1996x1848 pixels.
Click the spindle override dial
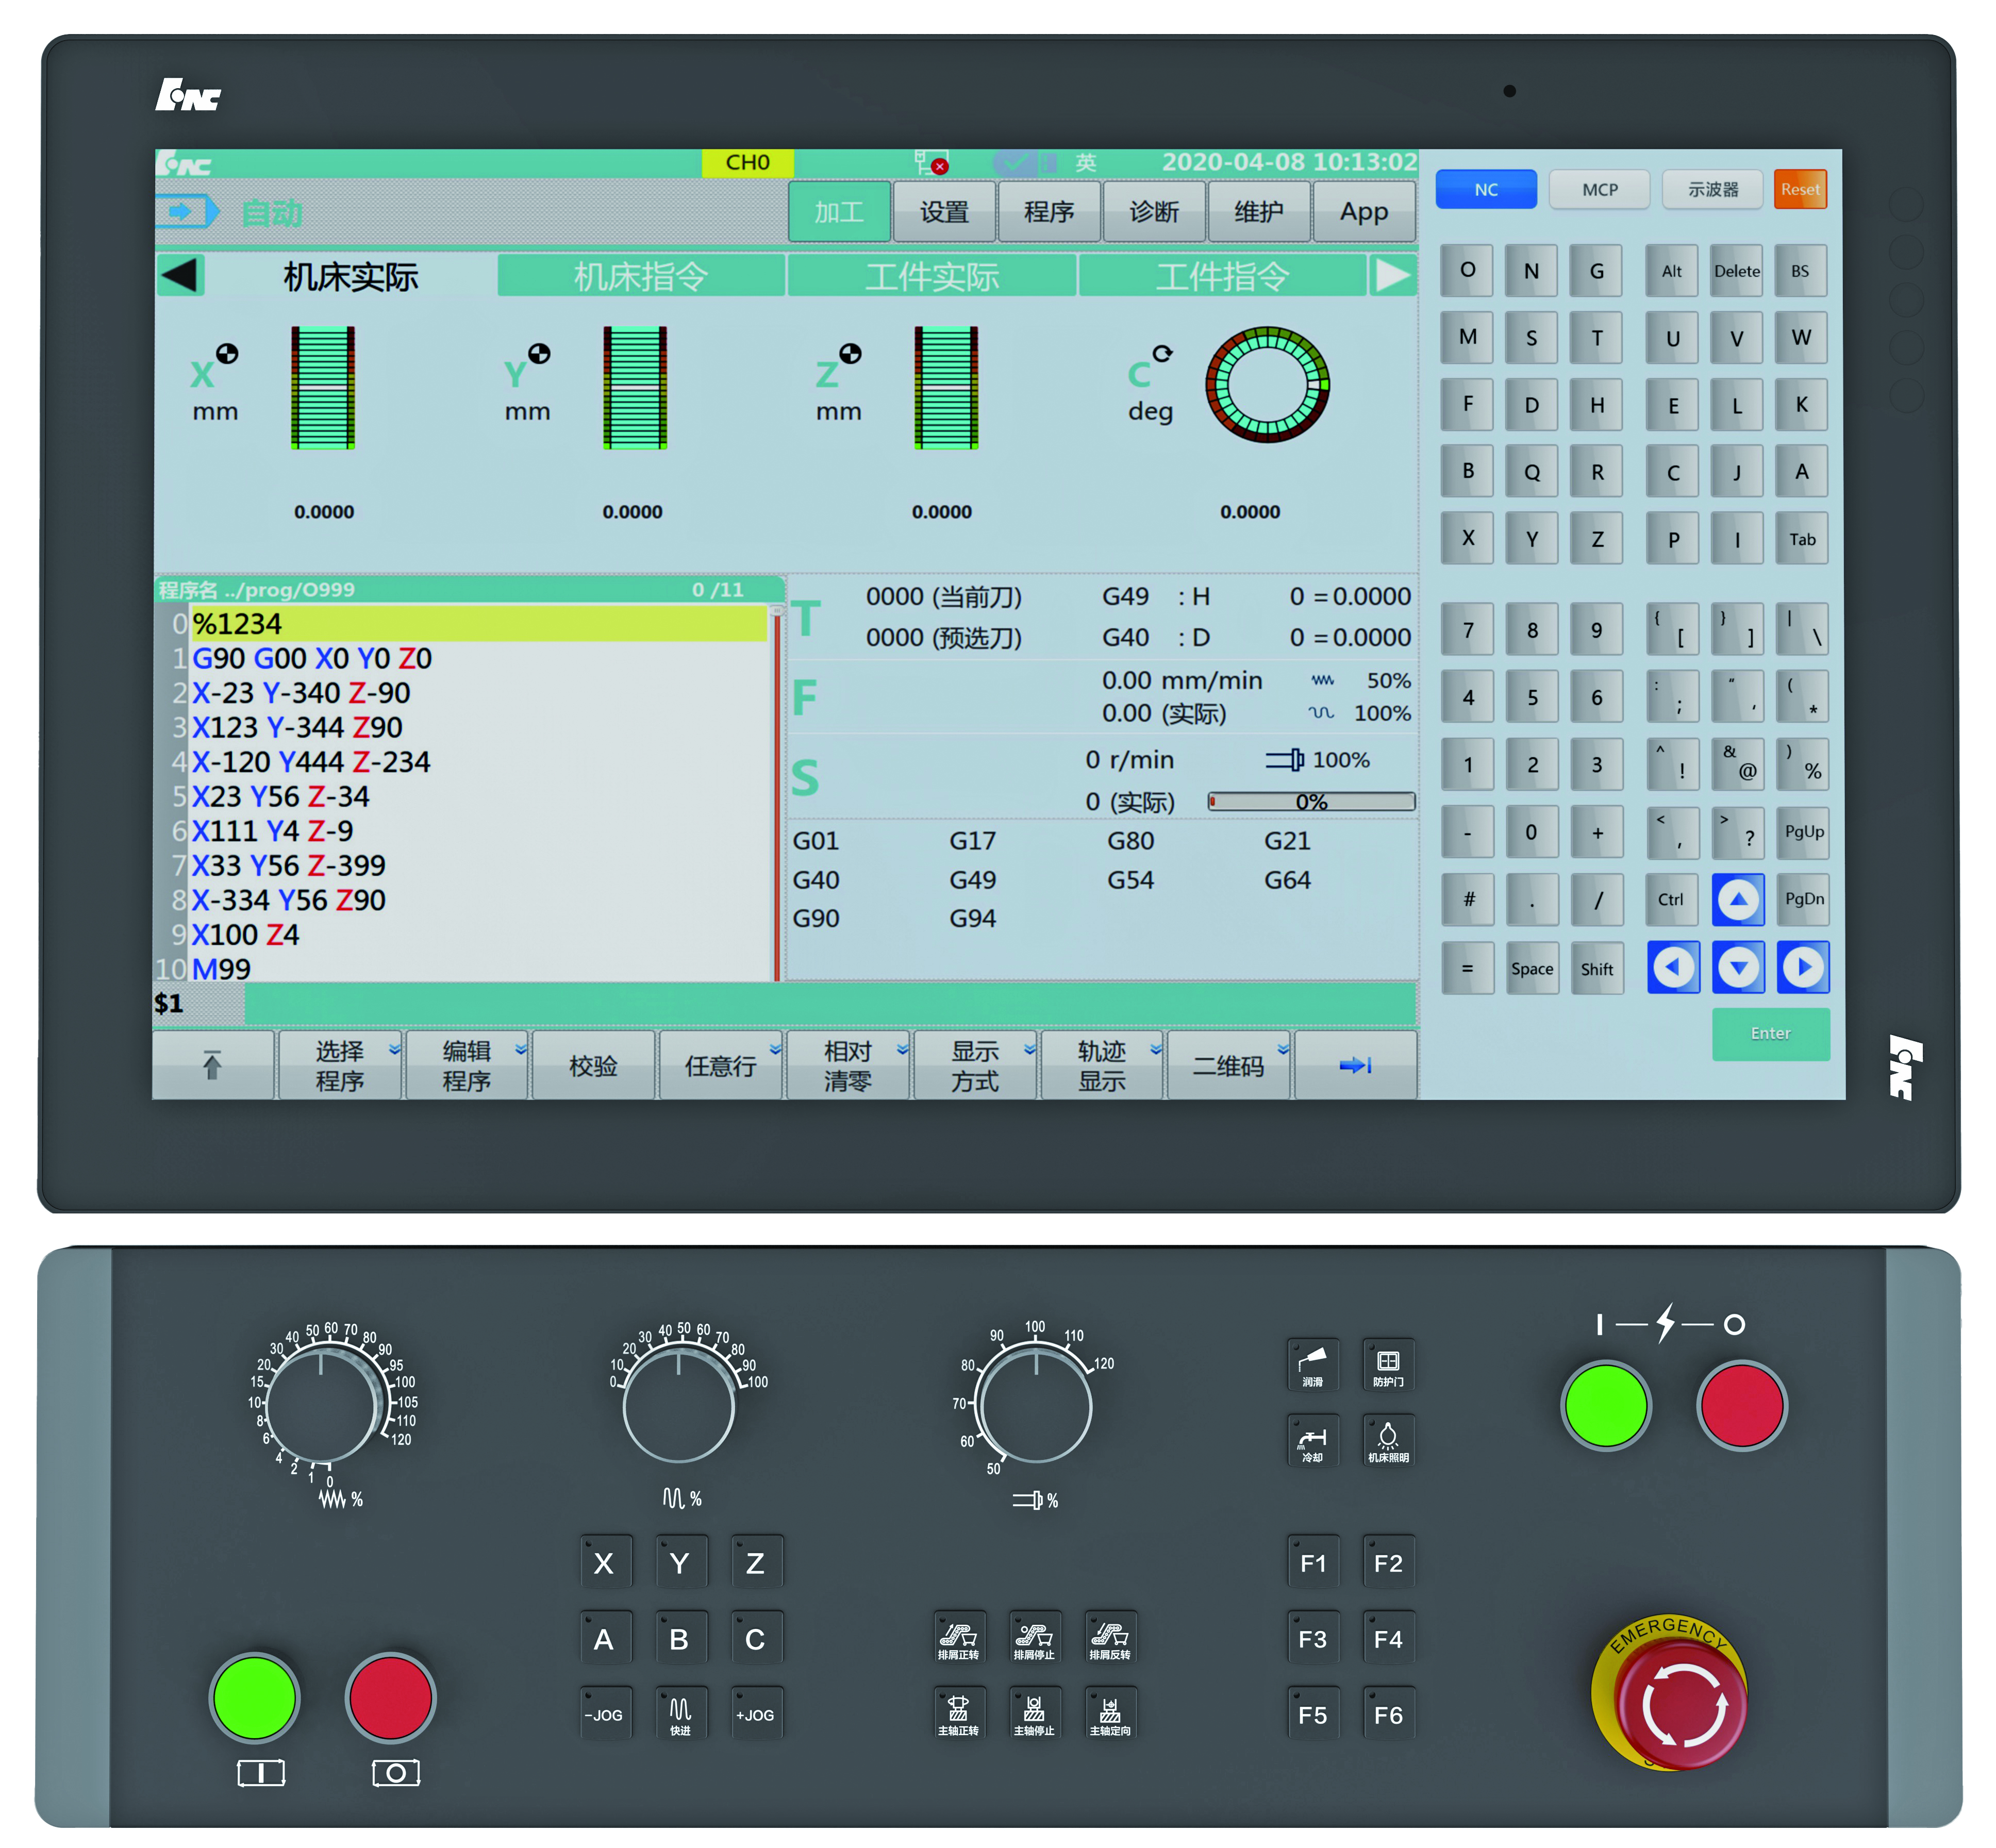click(1036, 1407)
